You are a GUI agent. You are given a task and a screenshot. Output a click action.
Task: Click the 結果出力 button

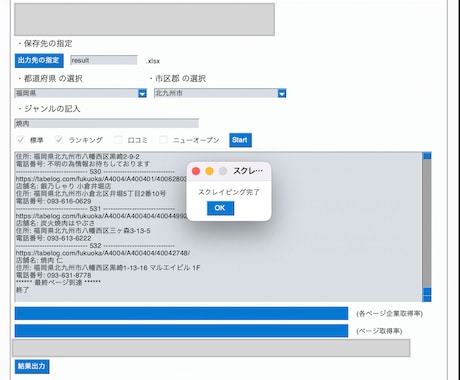pyautogui.click(x=32, y=366)
